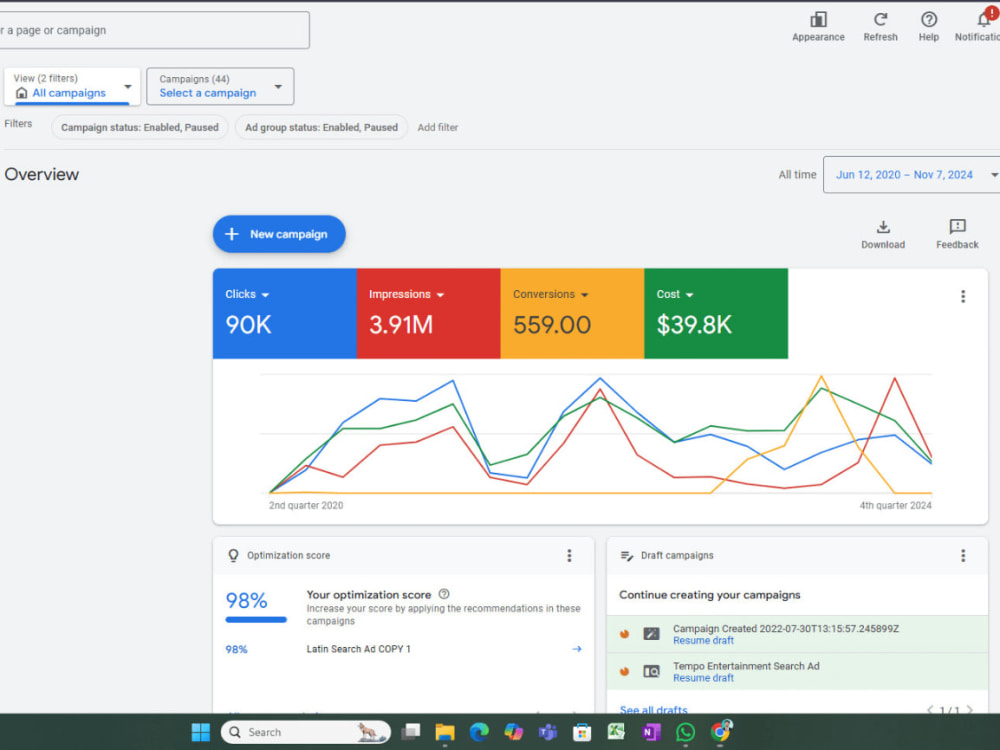Edit the Campaign status filter chip

click(140, 128)
